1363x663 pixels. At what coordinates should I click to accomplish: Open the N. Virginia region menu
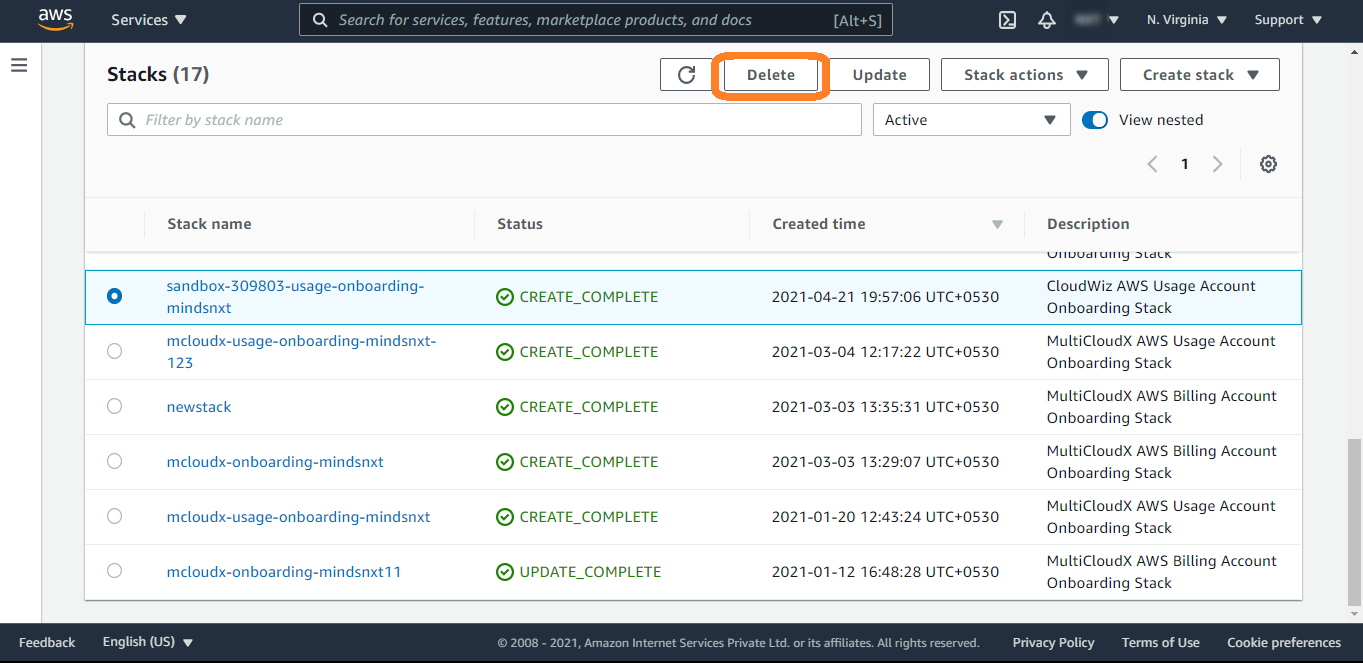pos(1188,20)
